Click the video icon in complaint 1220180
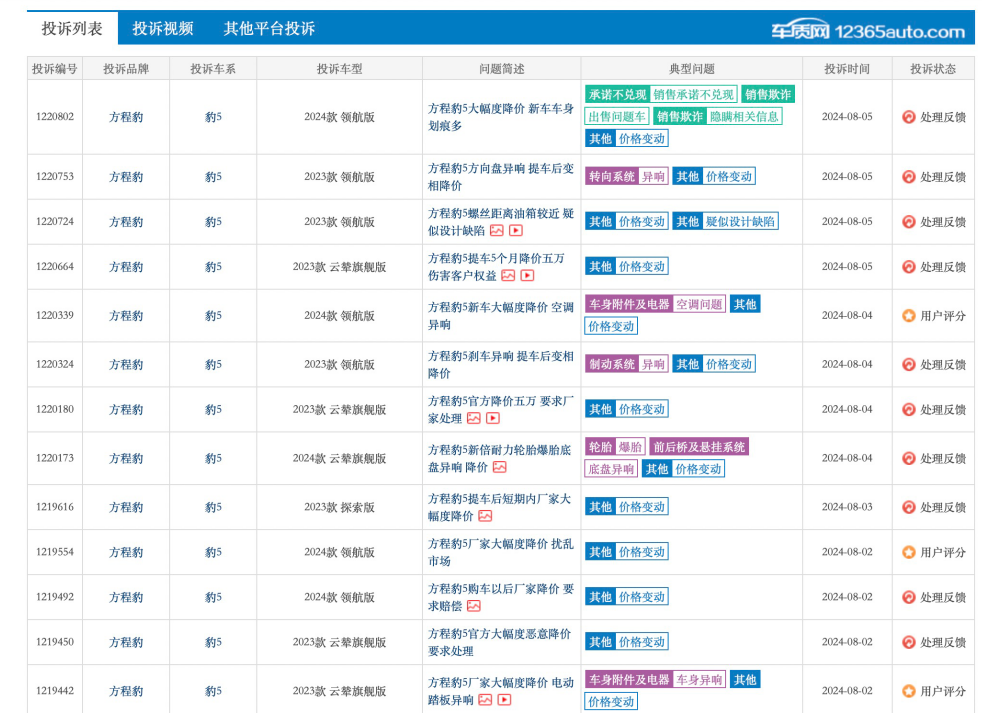982x714 pixels. pyautogui.click(x=492, y=418)
